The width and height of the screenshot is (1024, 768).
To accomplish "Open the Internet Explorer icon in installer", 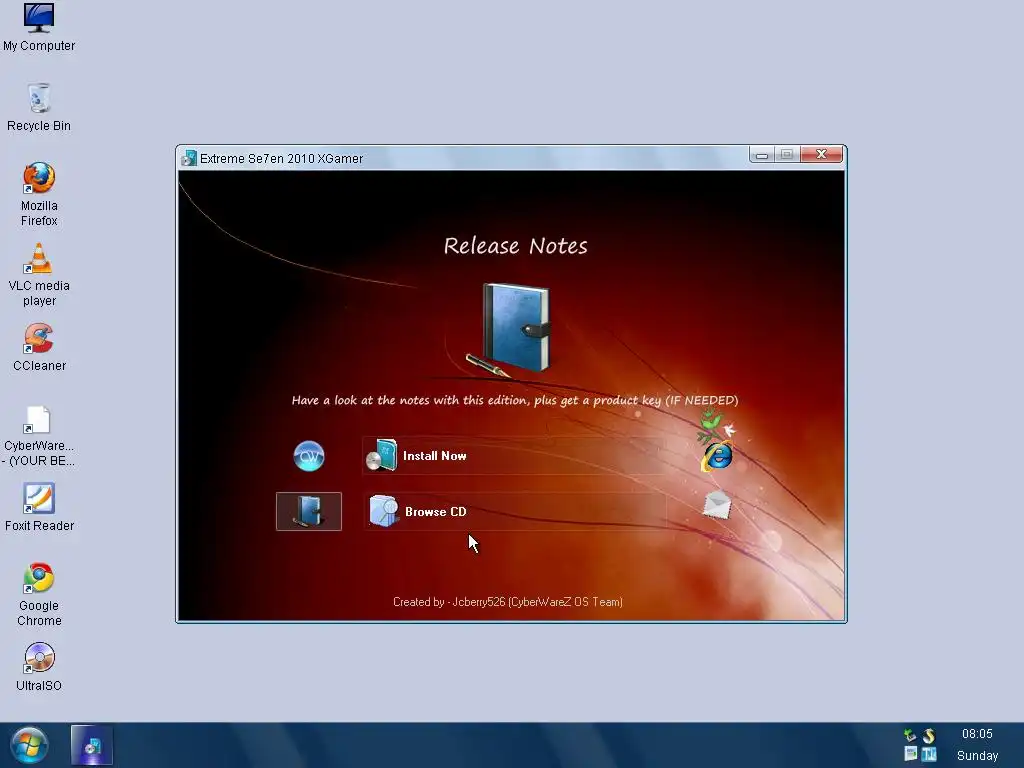I will coord(717,456).
